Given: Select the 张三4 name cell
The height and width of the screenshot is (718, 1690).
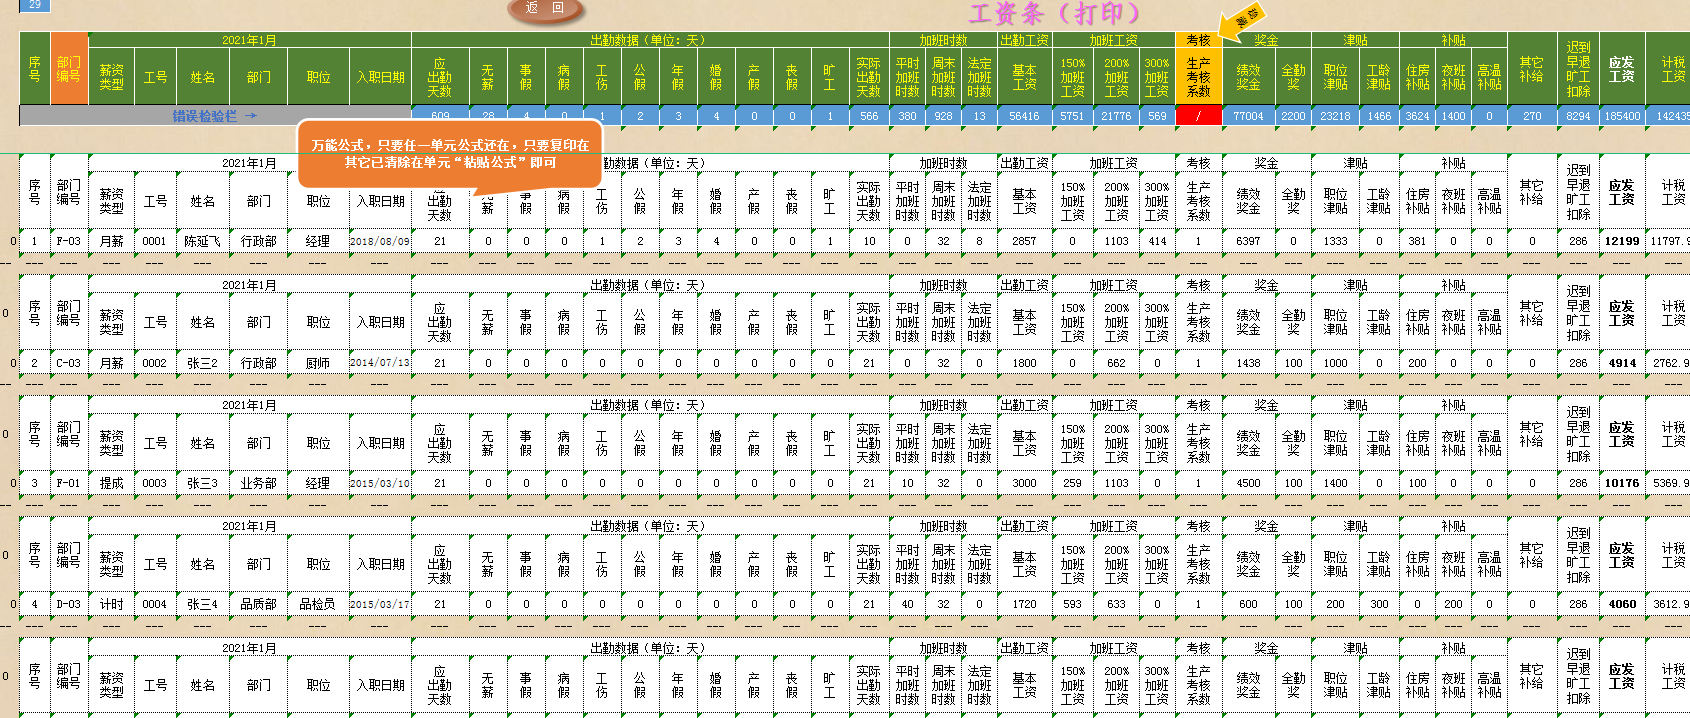Looking at the screenshot, I should point(202,604).
